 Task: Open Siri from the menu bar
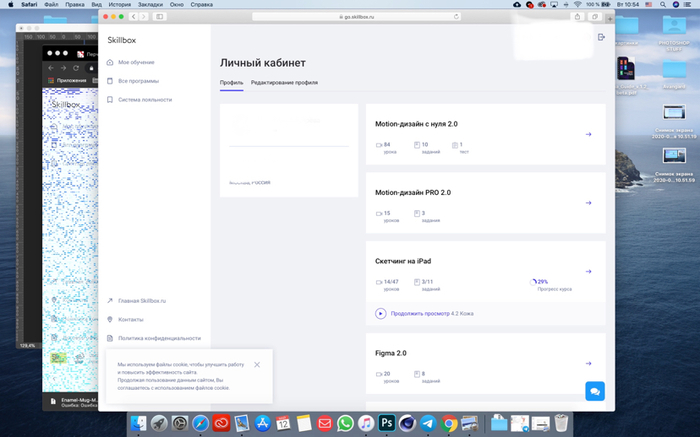click(675, 4)
